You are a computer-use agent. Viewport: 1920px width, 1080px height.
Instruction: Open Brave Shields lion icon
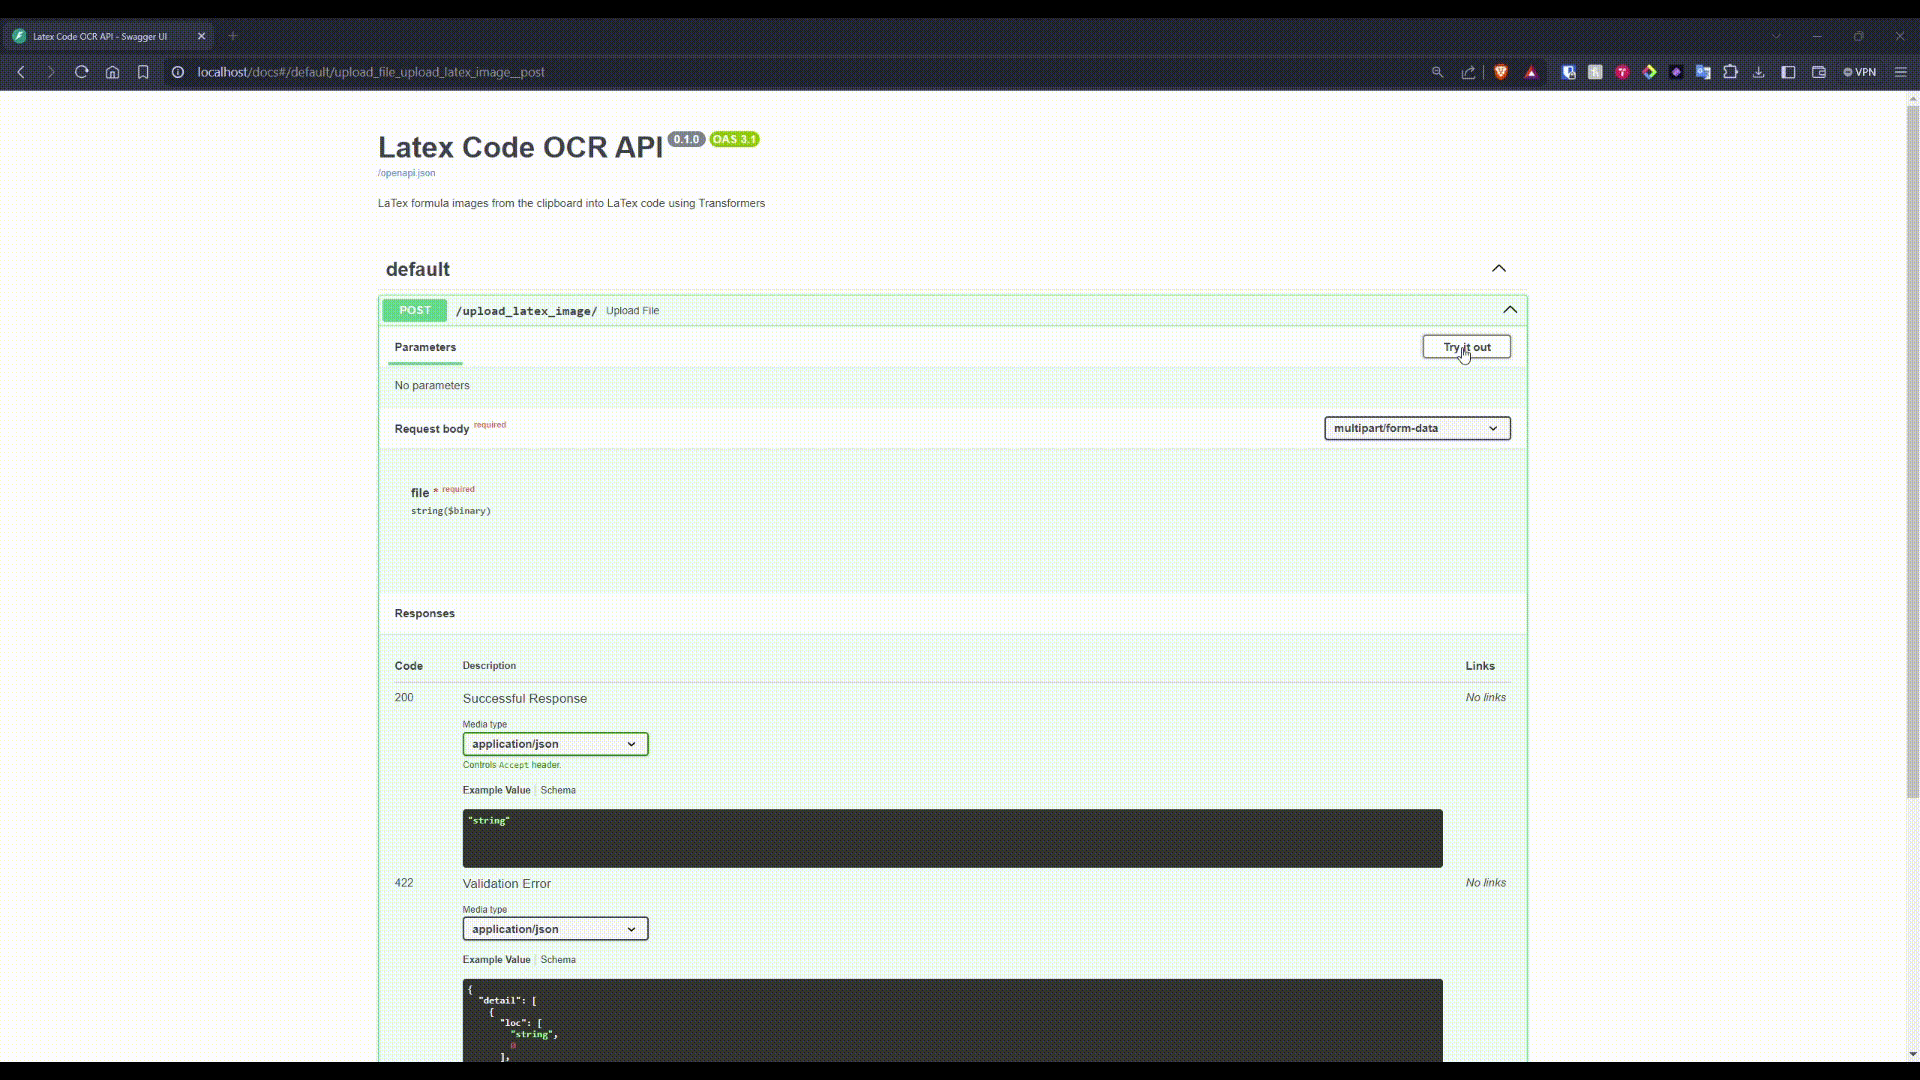pyautogui.click(x=1501, y=72)
